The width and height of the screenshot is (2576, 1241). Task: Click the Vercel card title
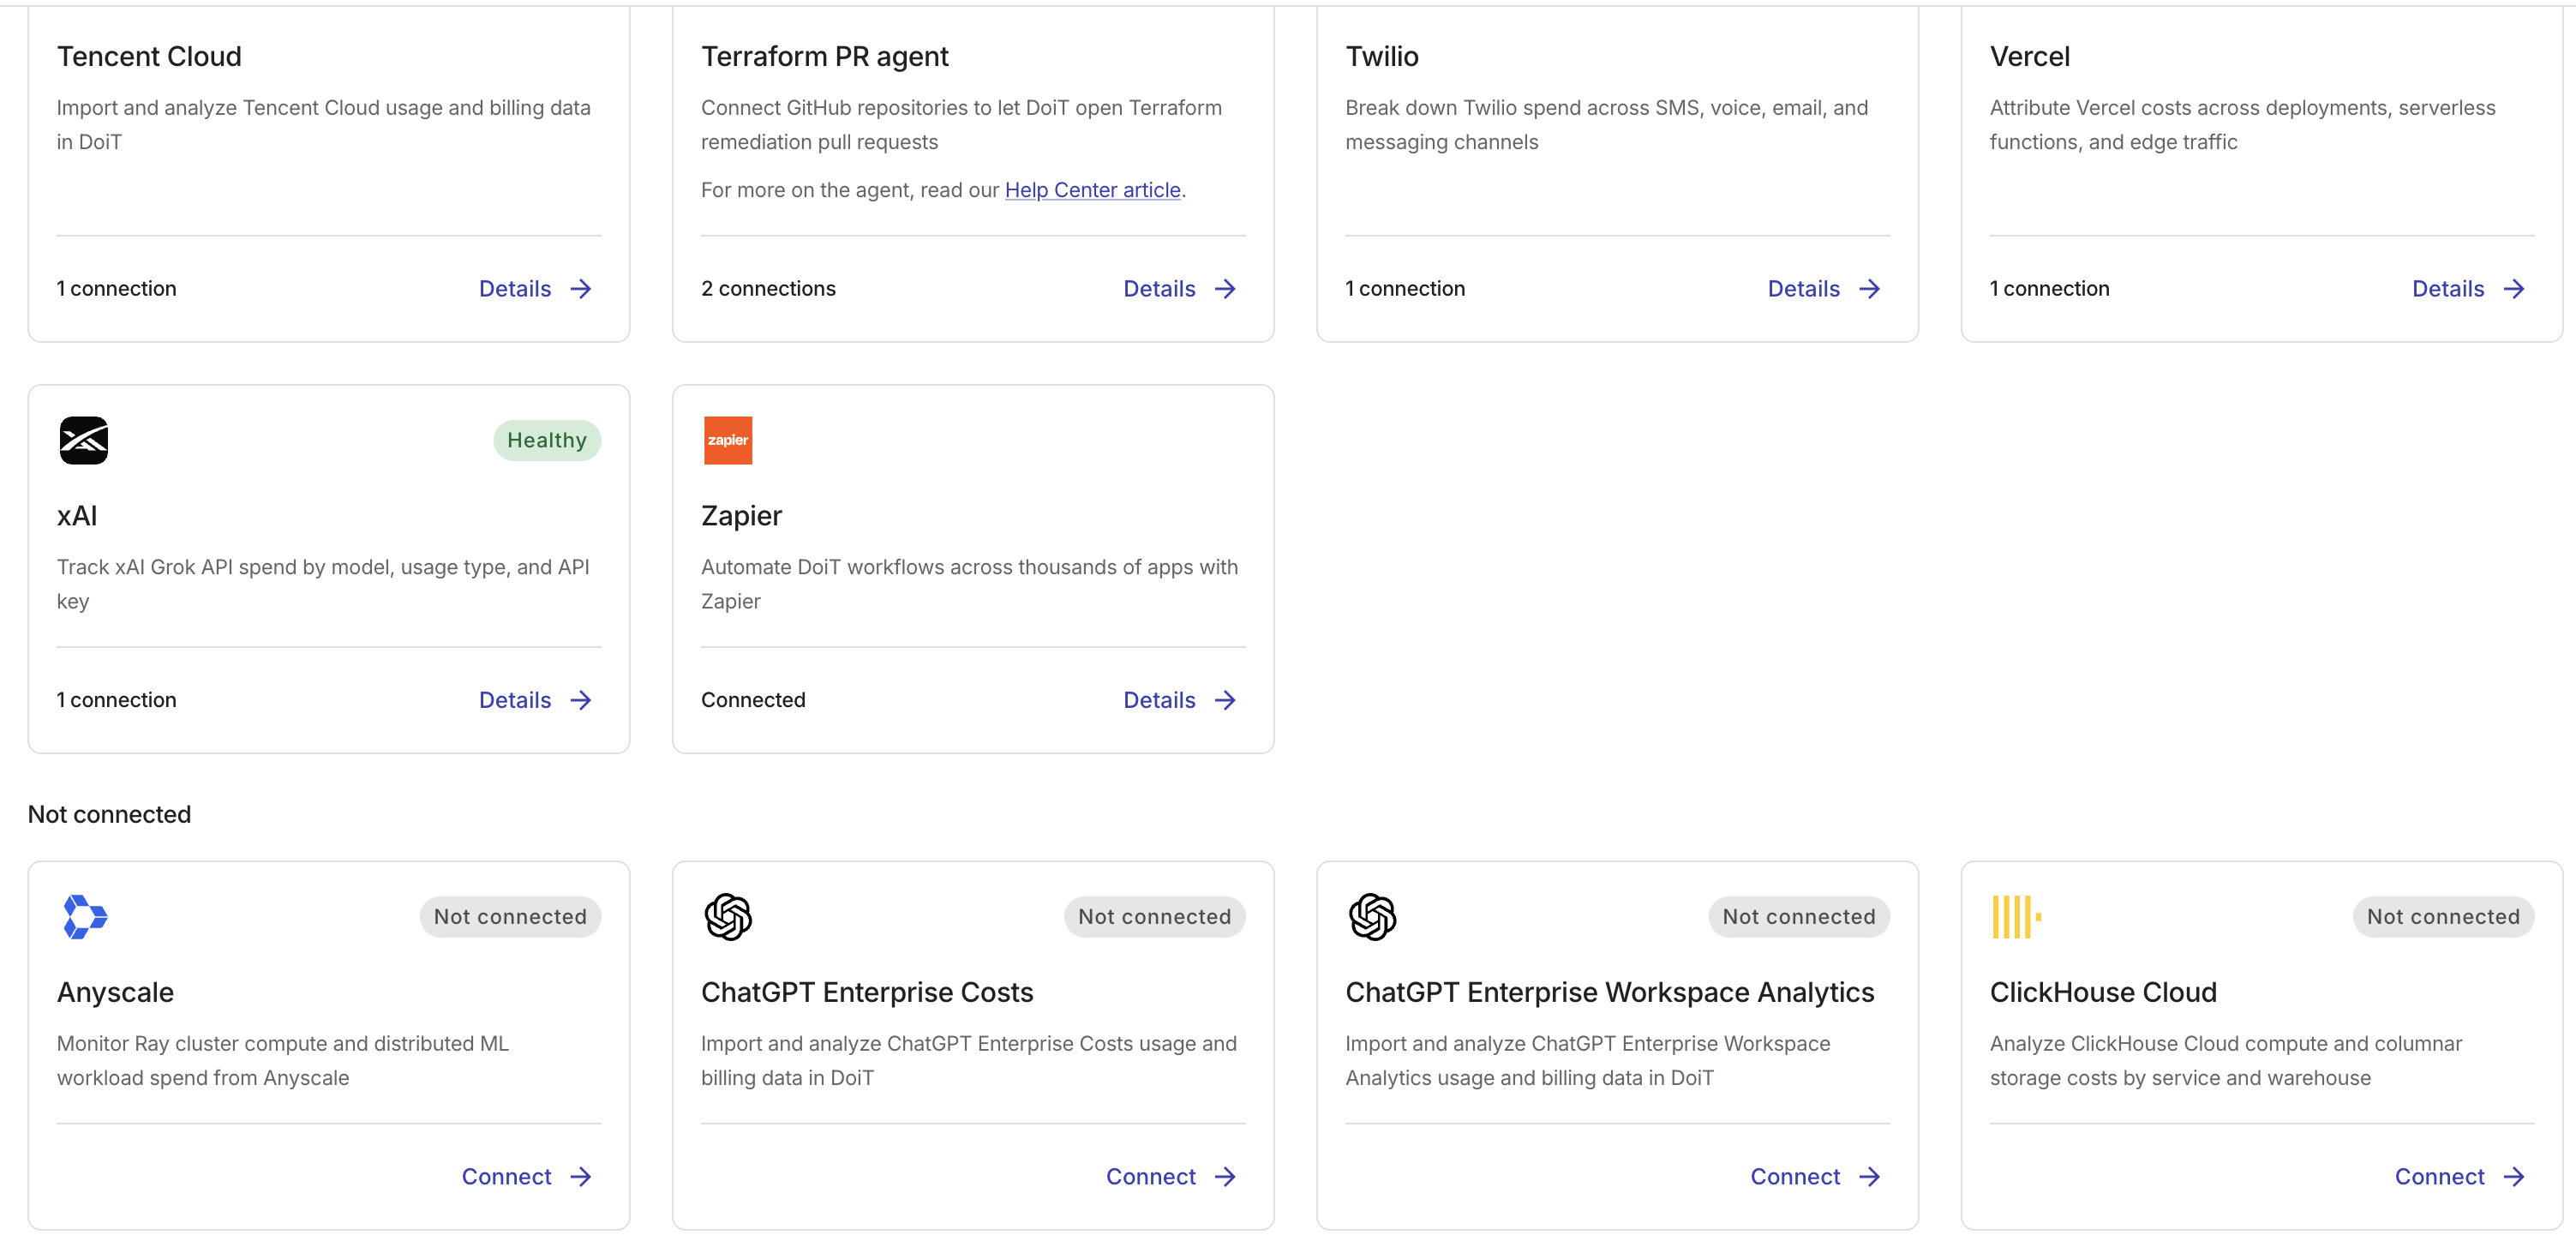click(2029, 56)
